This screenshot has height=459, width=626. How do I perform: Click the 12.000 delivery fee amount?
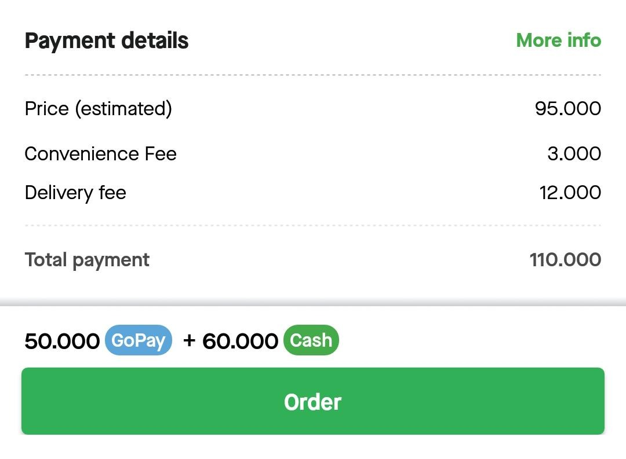570,192
